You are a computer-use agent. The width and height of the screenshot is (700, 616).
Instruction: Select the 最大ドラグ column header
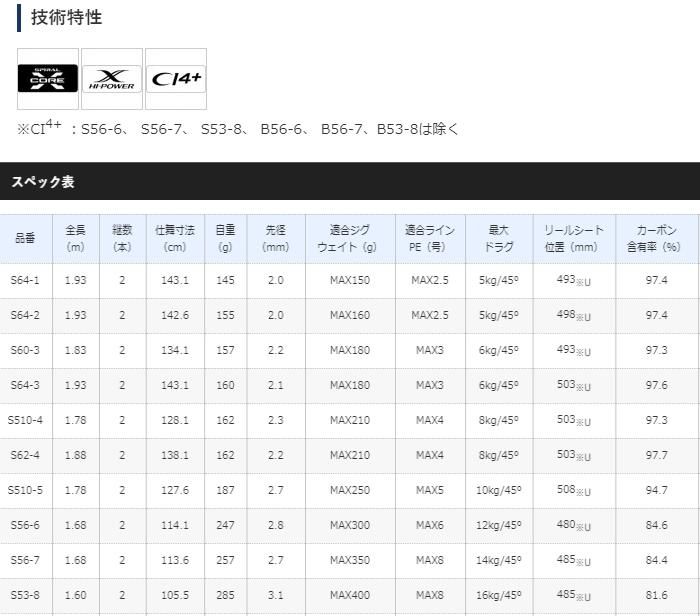(498, 238)
